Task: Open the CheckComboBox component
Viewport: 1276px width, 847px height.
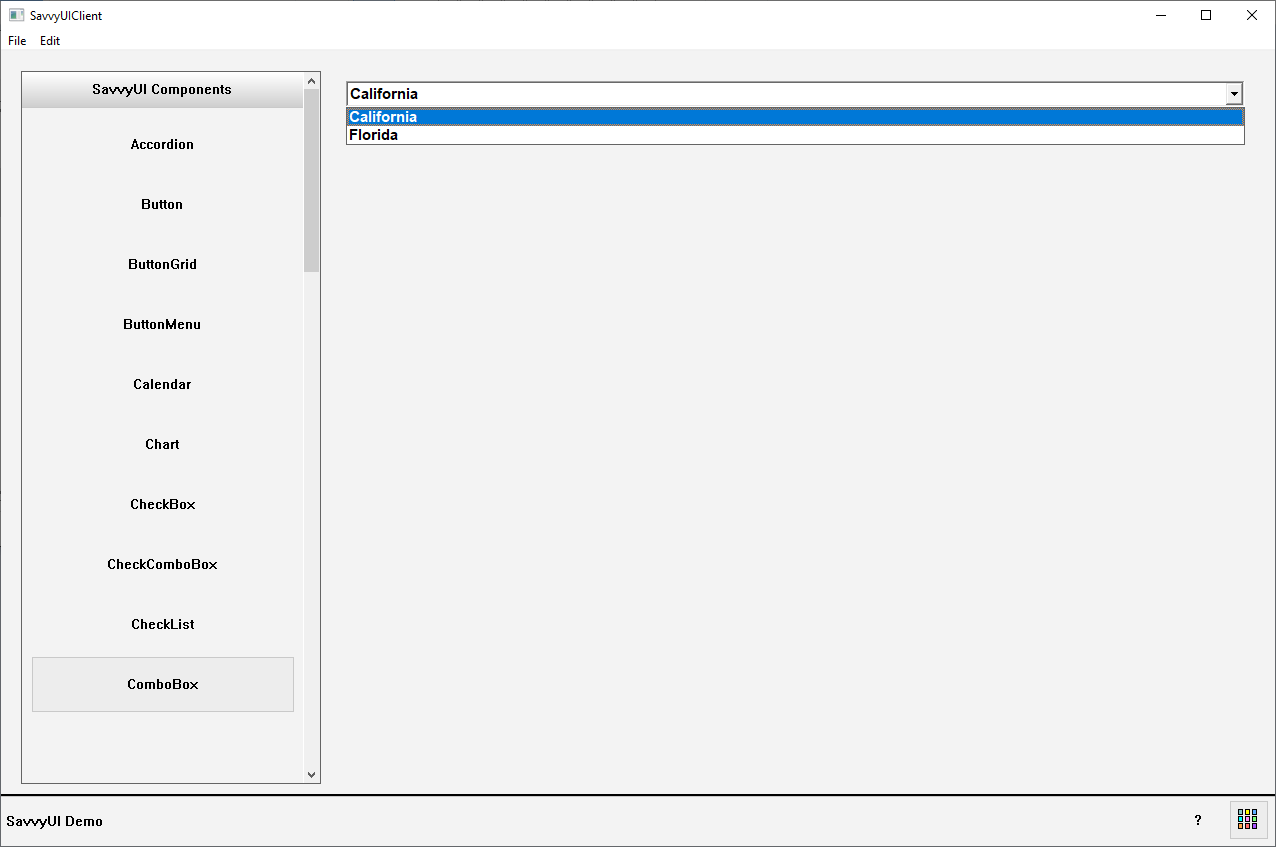Action: 162,564
